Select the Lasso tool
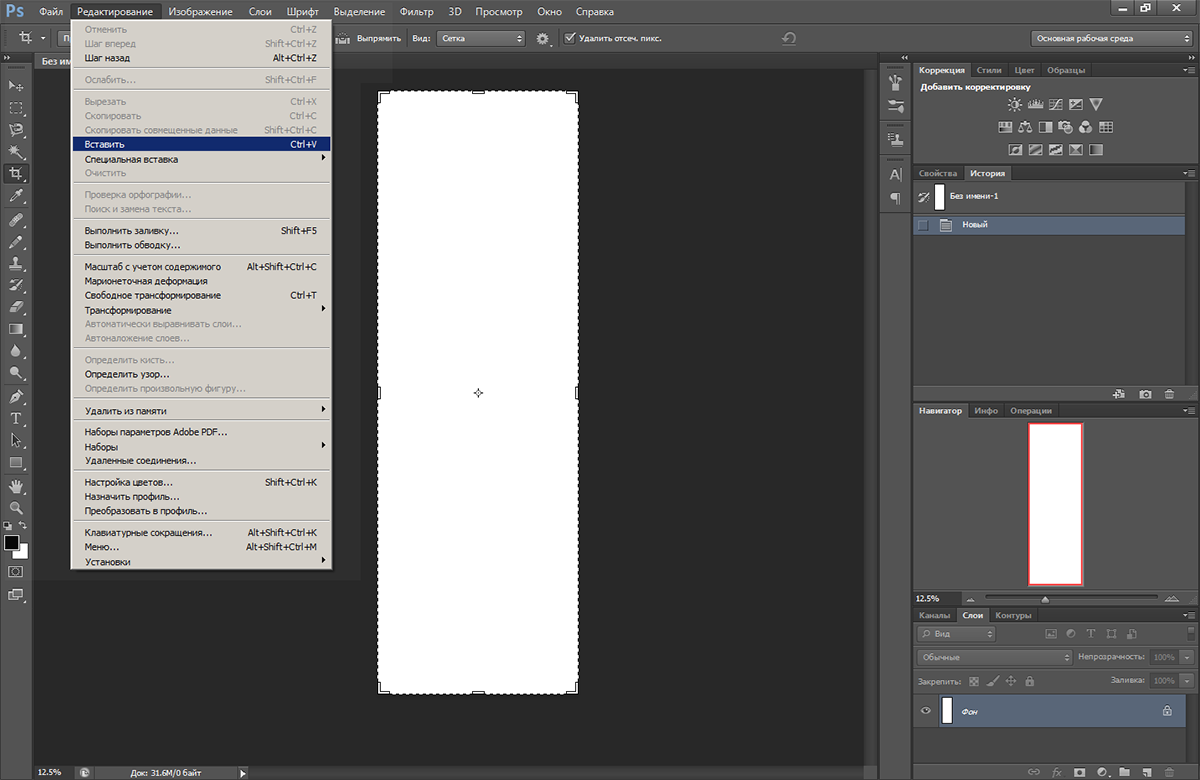The height and width of the screenshot is (780, 1200). (x=16, y=130)
